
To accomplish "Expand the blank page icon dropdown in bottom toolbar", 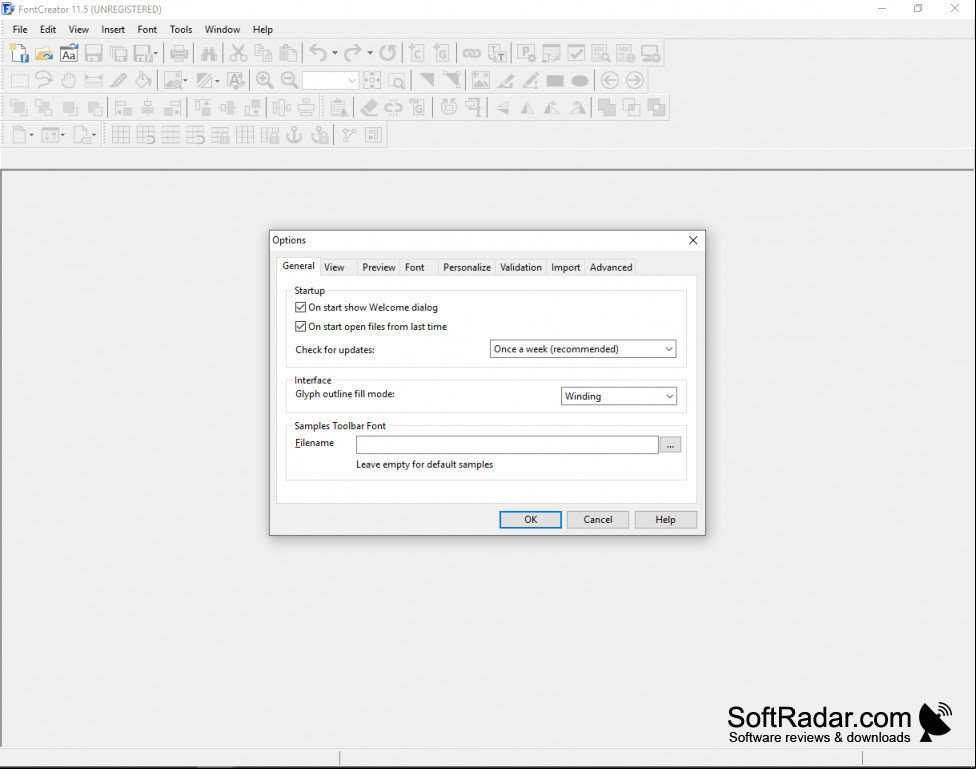I will pos(32,134).
